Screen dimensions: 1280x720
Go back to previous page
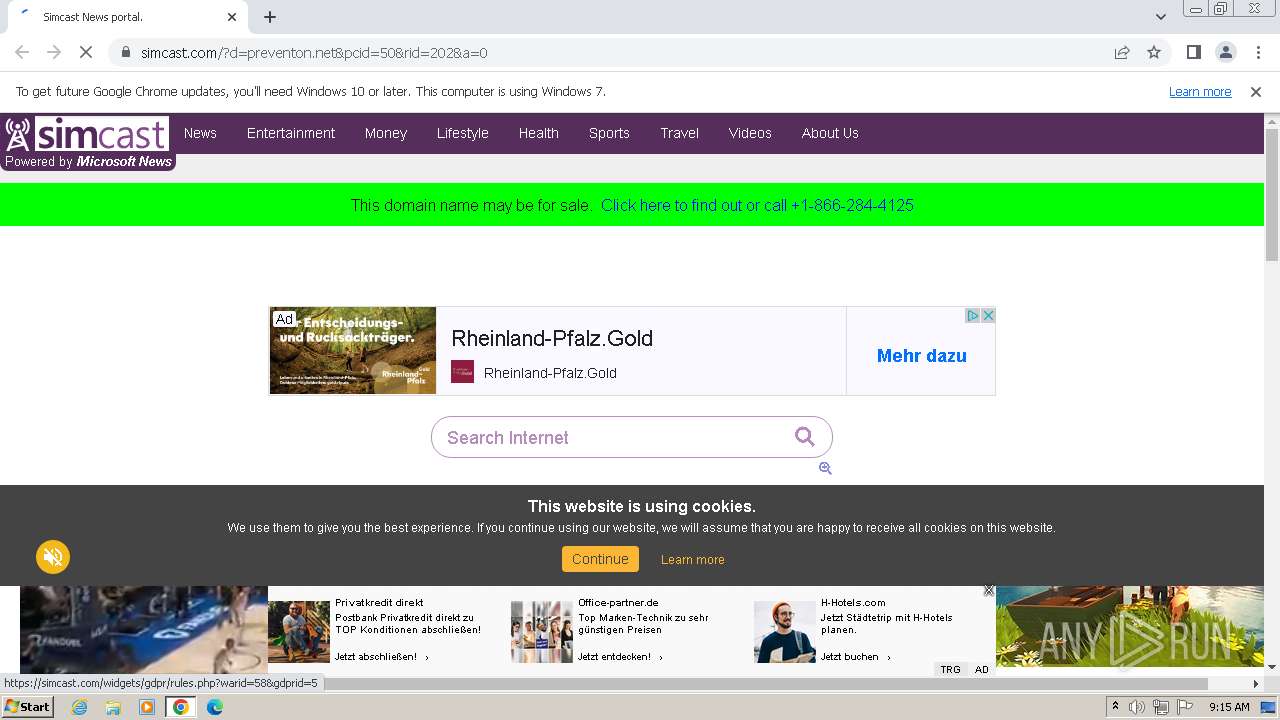pyautogui.click(x=22, y=52)
